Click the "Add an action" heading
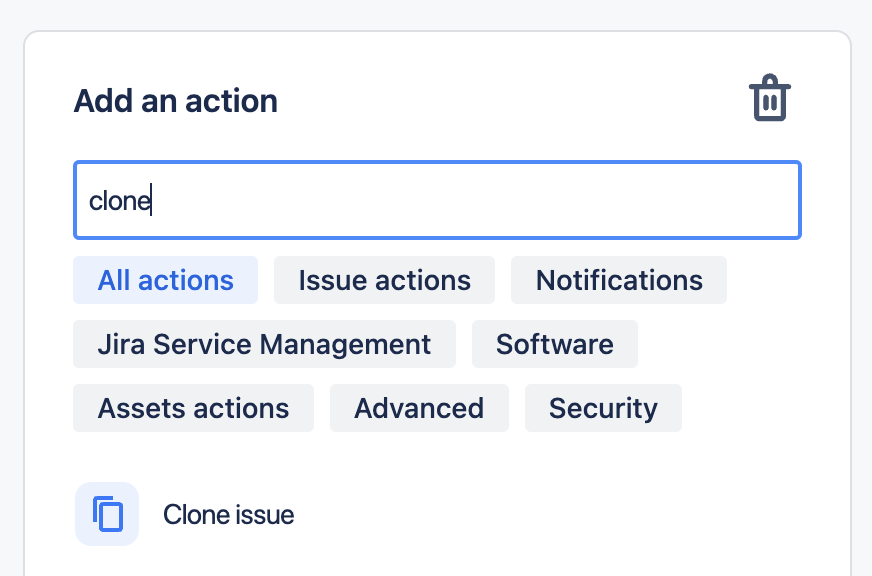Screen dimensions: 872x576 click(176, 101)
